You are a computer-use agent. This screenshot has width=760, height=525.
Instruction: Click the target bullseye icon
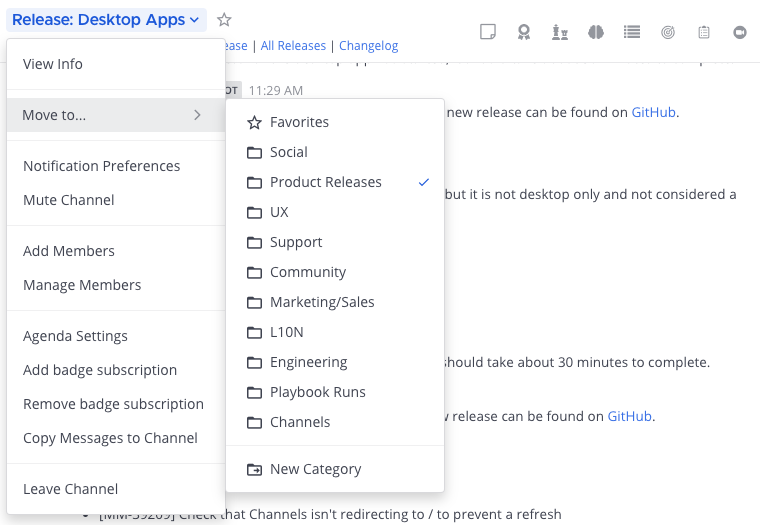(668, 32)
